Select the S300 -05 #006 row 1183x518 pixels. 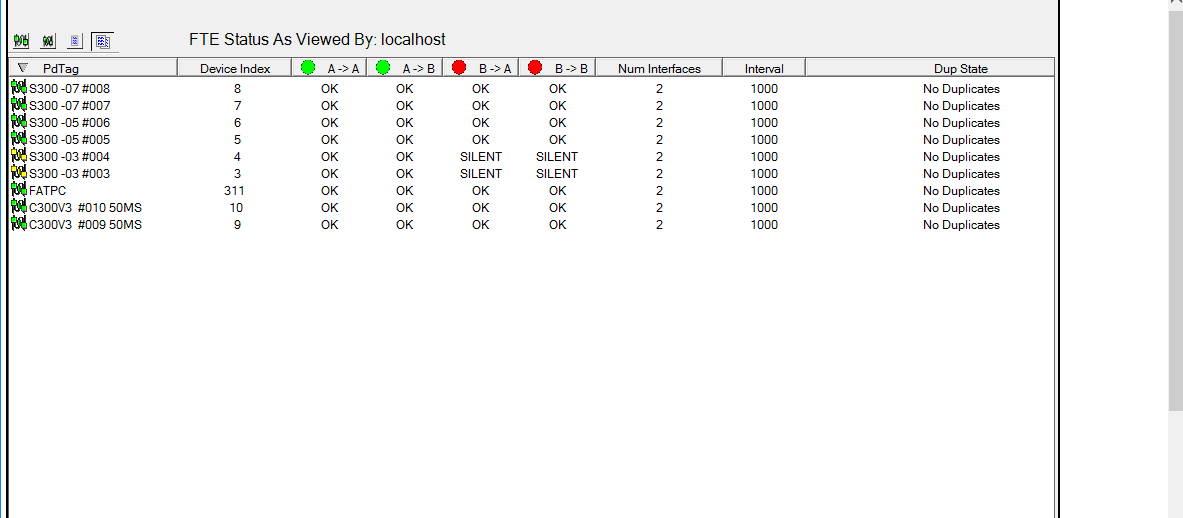pyautogui.click(x=532, y=122)
